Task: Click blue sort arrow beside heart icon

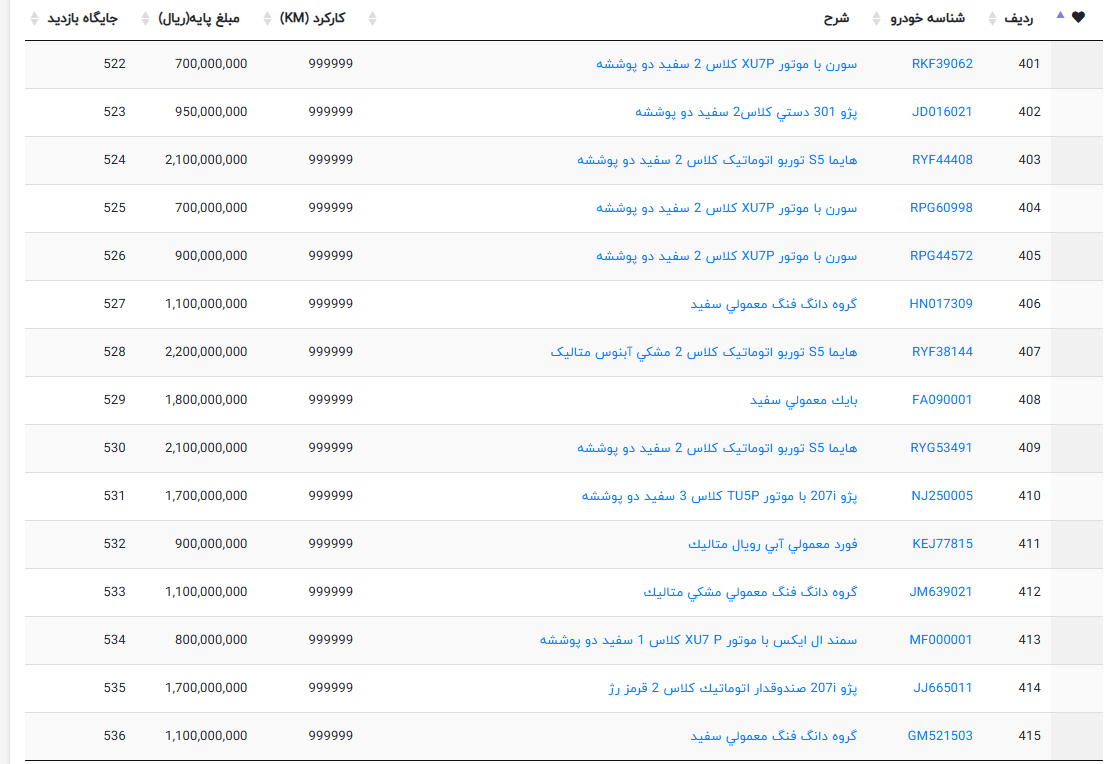Action: point(1060,15)
